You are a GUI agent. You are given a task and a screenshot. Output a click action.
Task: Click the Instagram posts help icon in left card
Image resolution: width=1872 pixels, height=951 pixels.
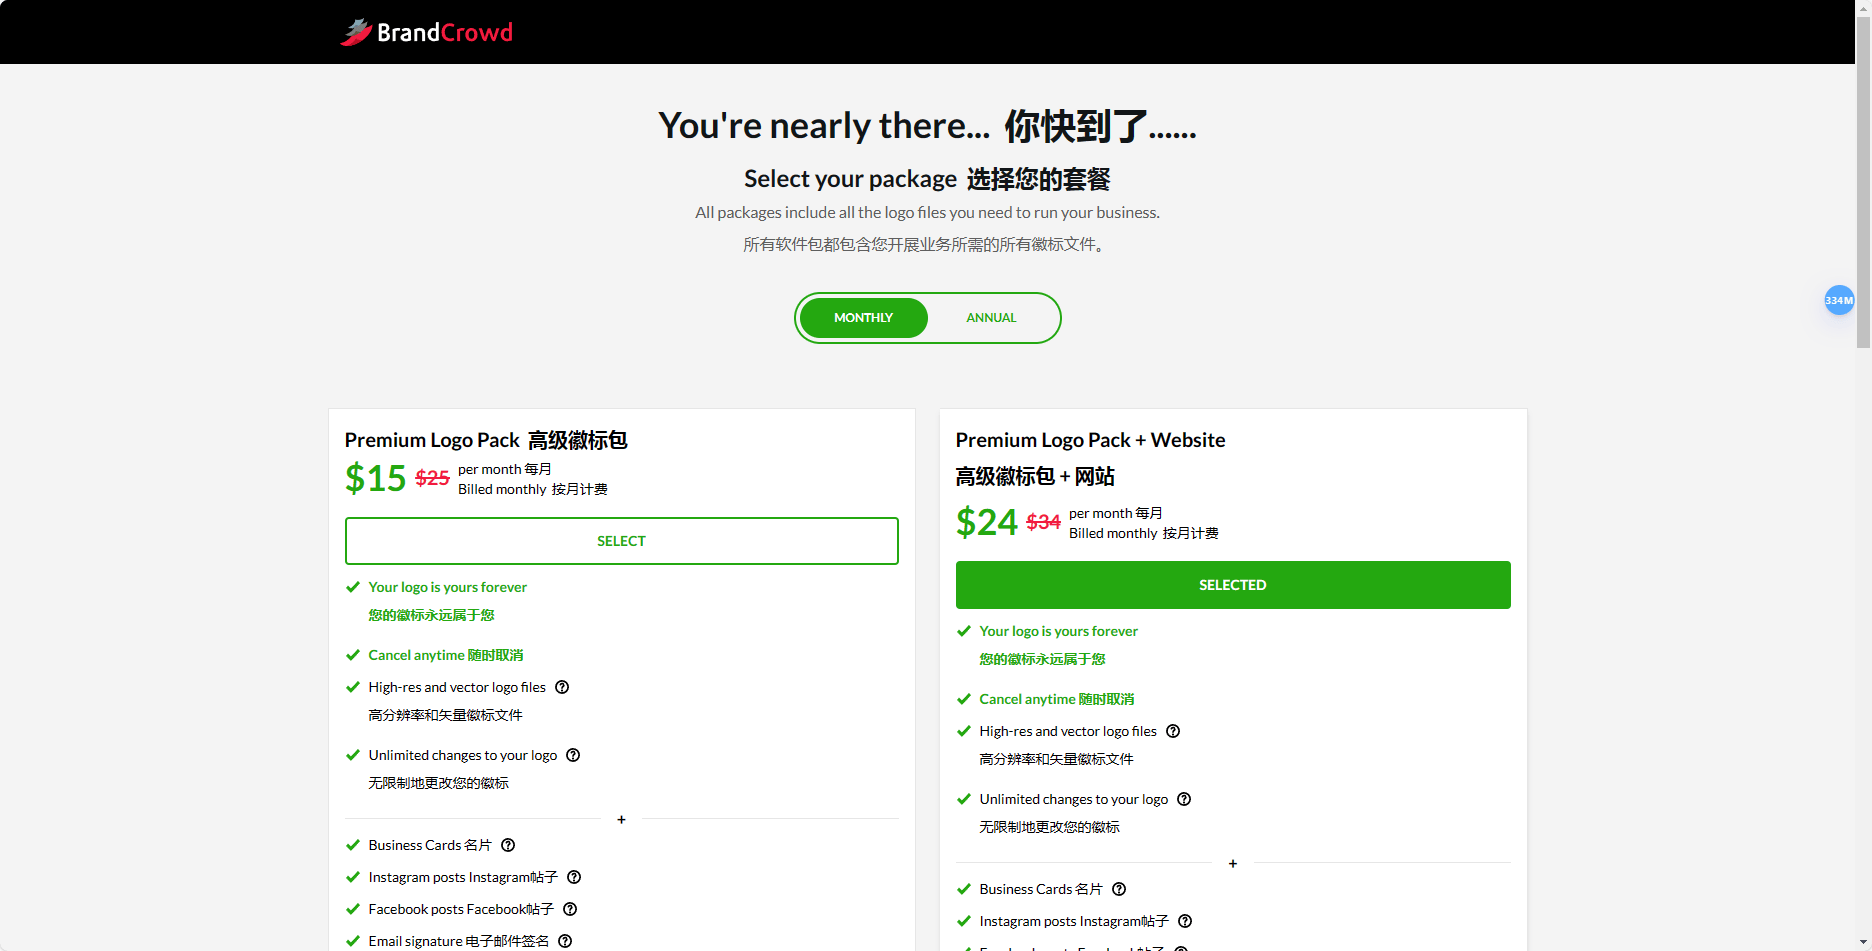point(573,877)
